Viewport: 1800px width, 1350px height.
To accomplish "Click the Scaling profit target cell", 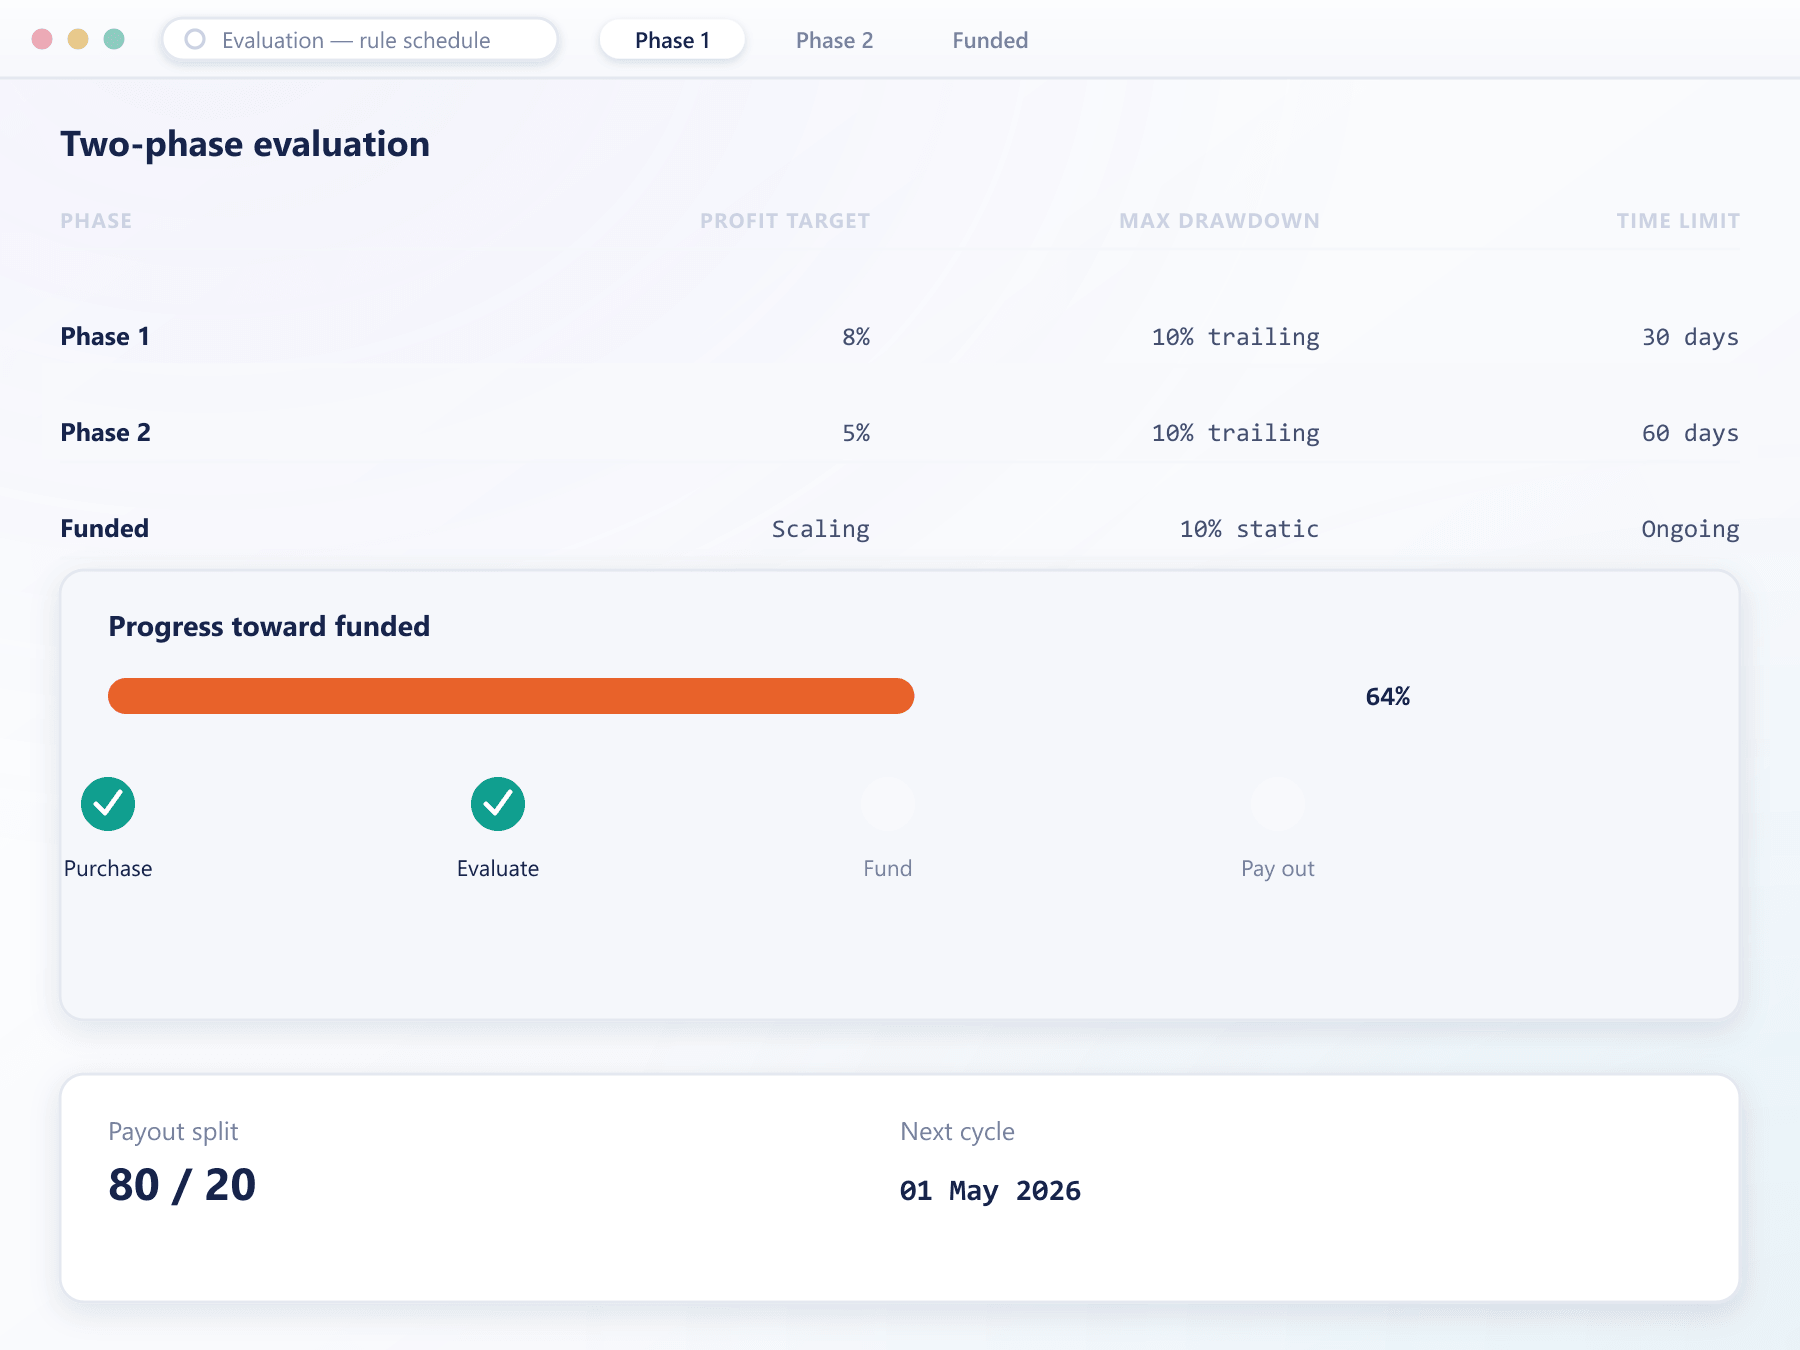I will pos(820,529).
